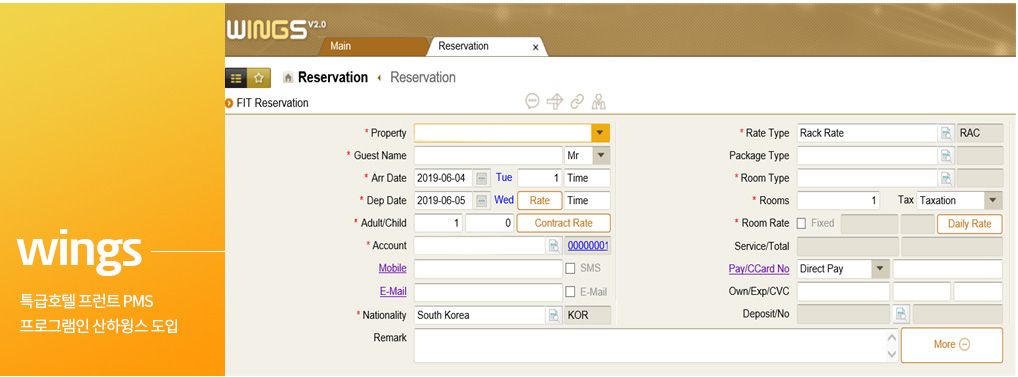The image size is (1018, 377).
Task: Expand the Property dropdown
Action: click(x=601, y=133)
